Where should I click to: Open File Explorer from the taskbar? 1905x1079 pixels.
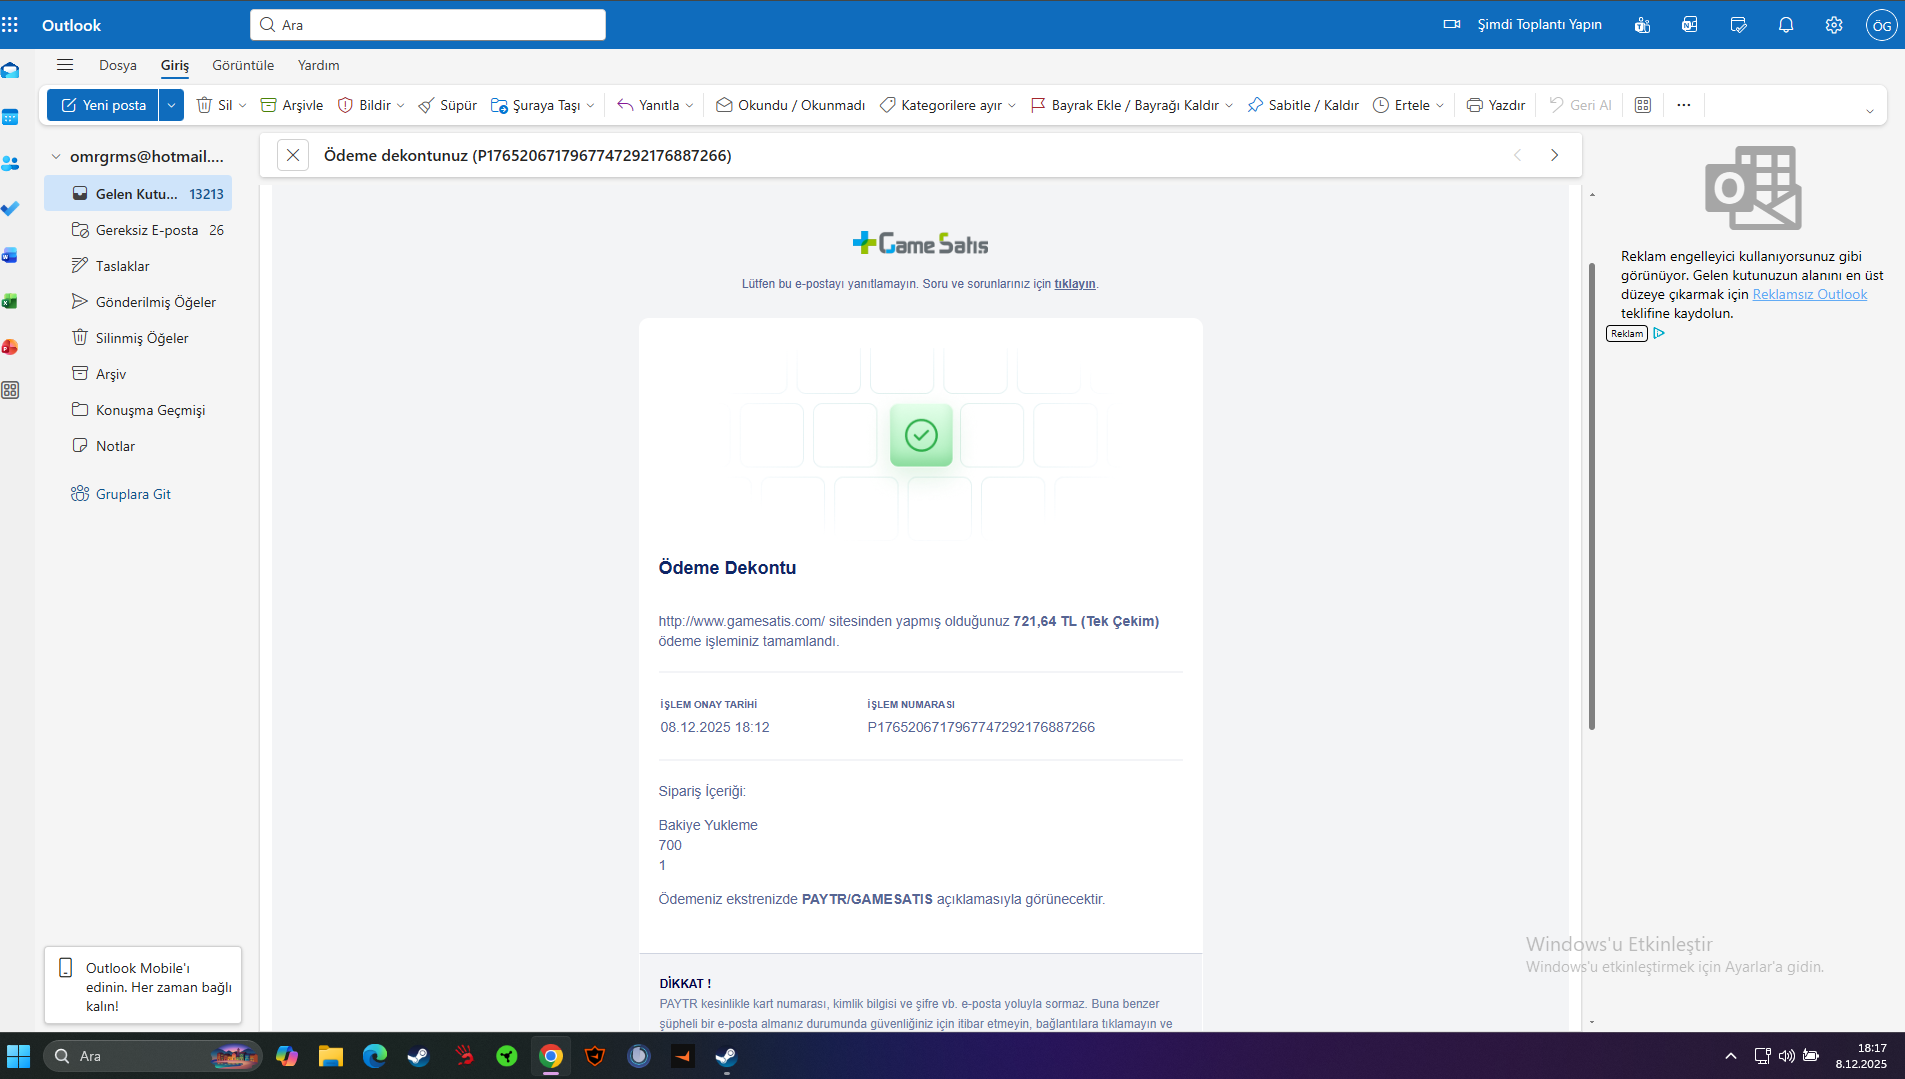331,1056
